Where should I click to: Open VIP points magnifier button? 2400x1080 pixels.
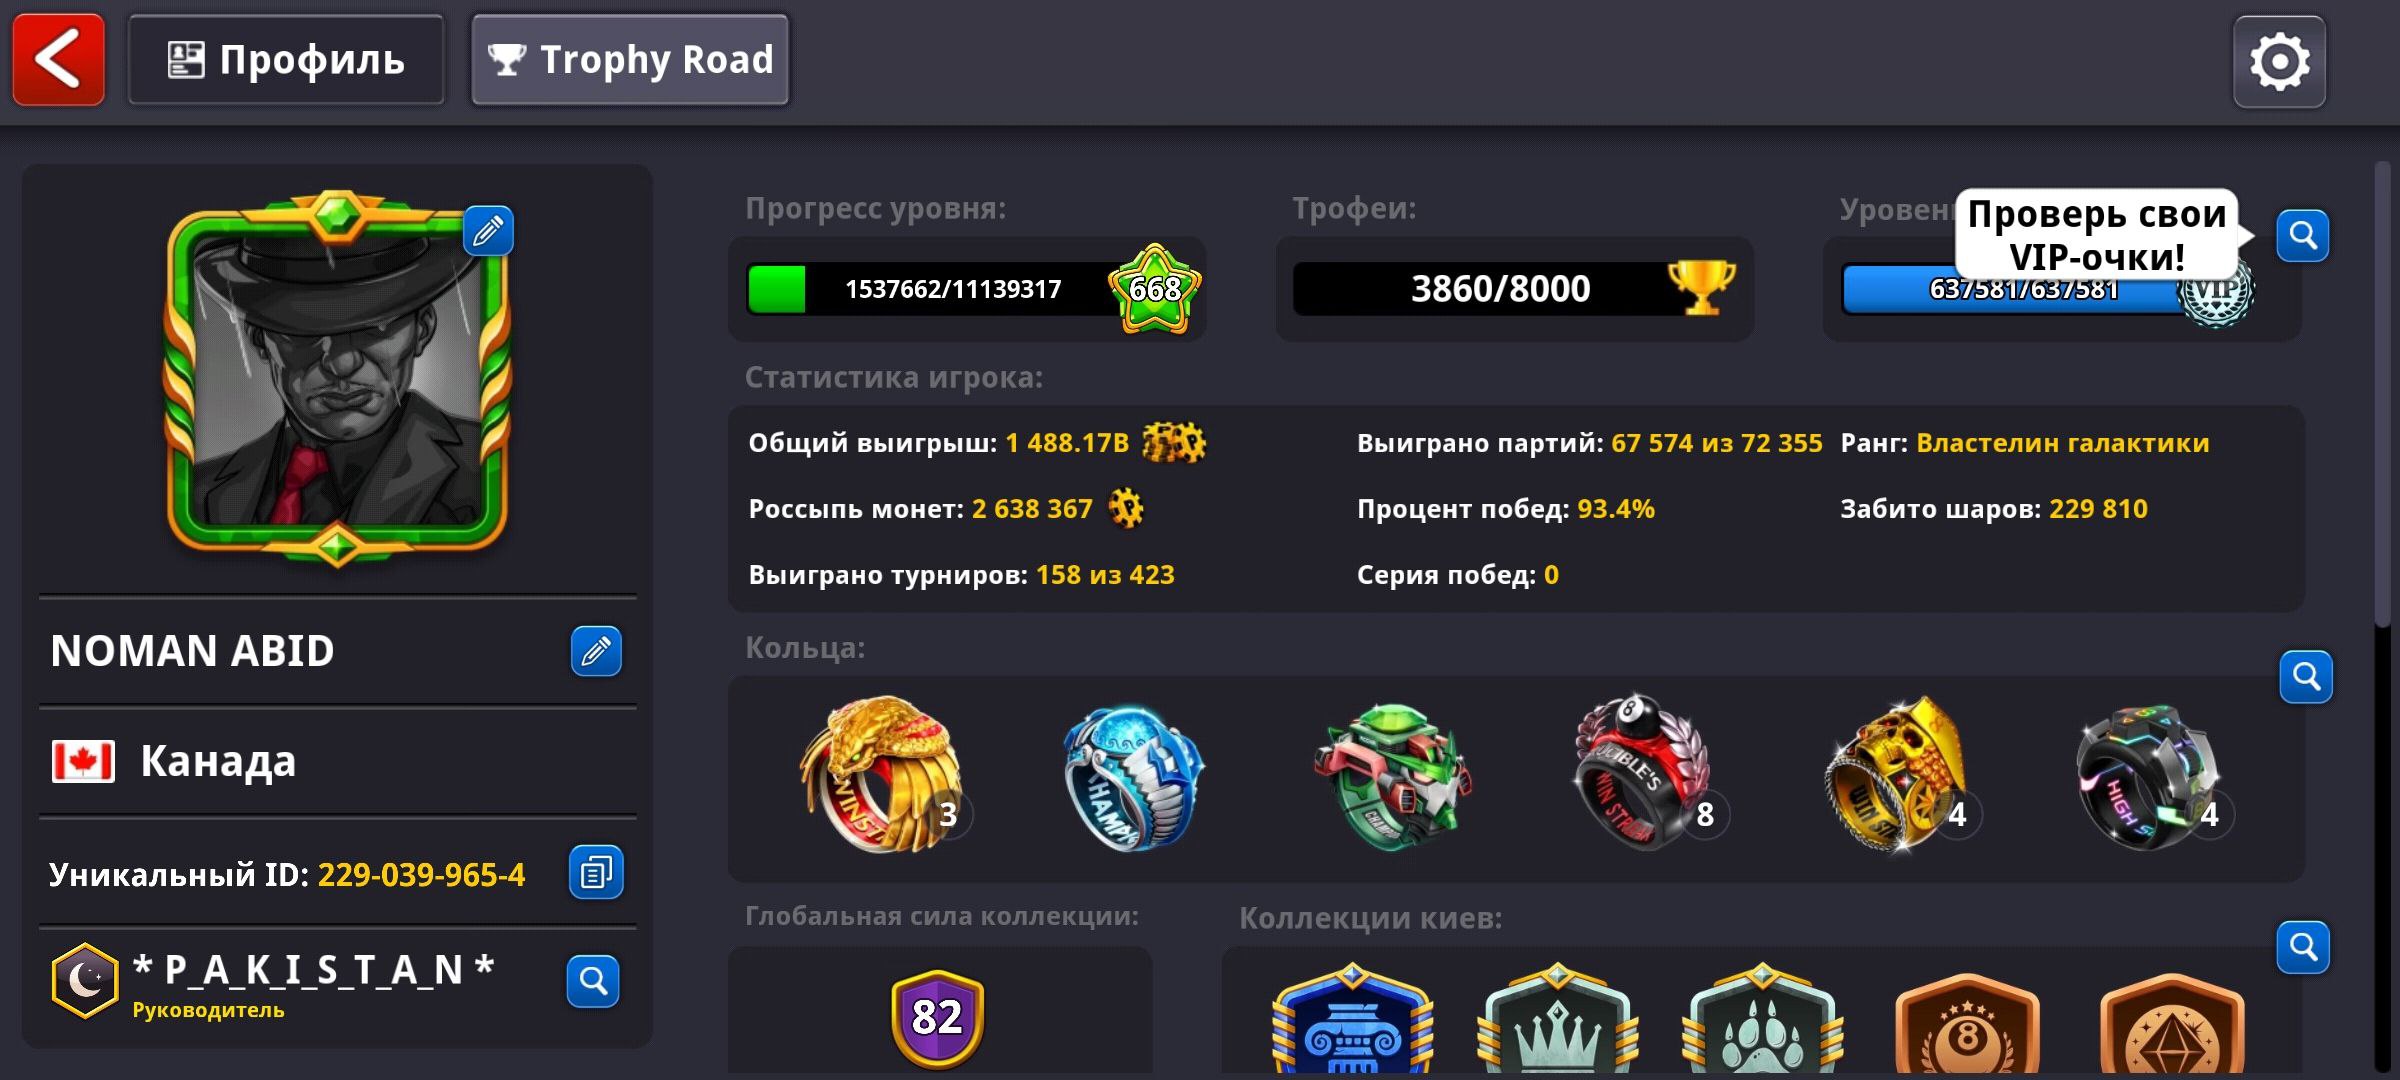pyautogui.click(x=2303, y=236)
